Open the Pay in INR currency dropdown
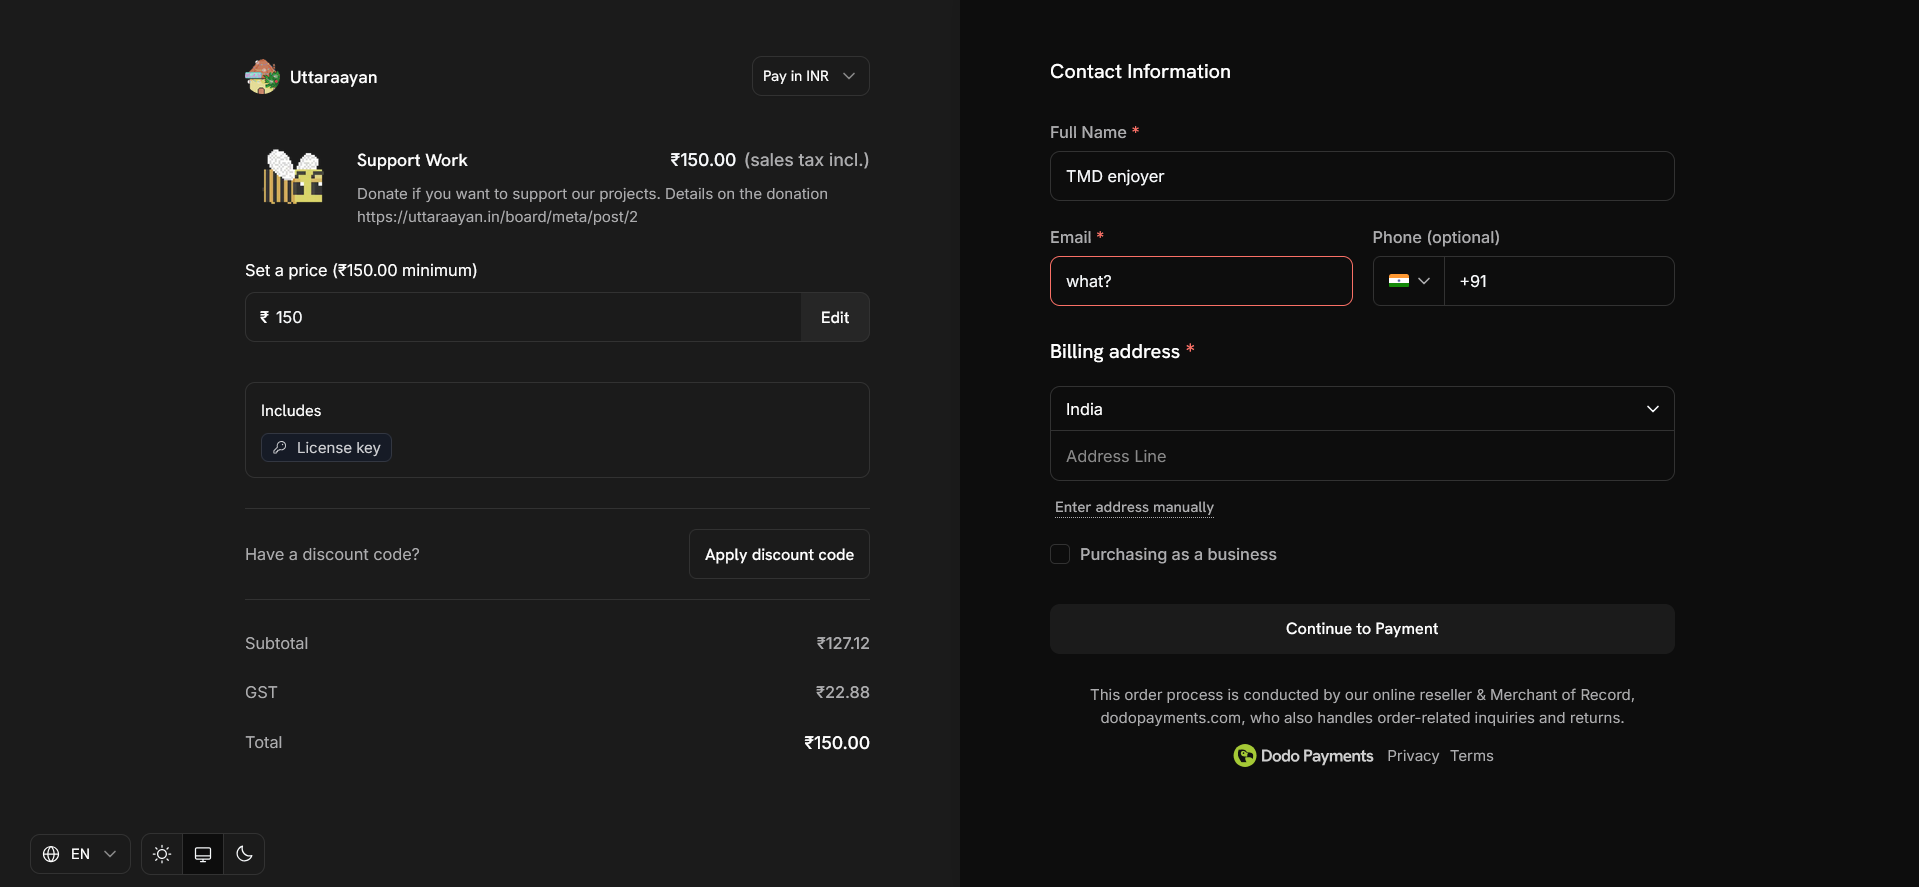Viewport: 1919px width, 887px height. click(810, 76)
